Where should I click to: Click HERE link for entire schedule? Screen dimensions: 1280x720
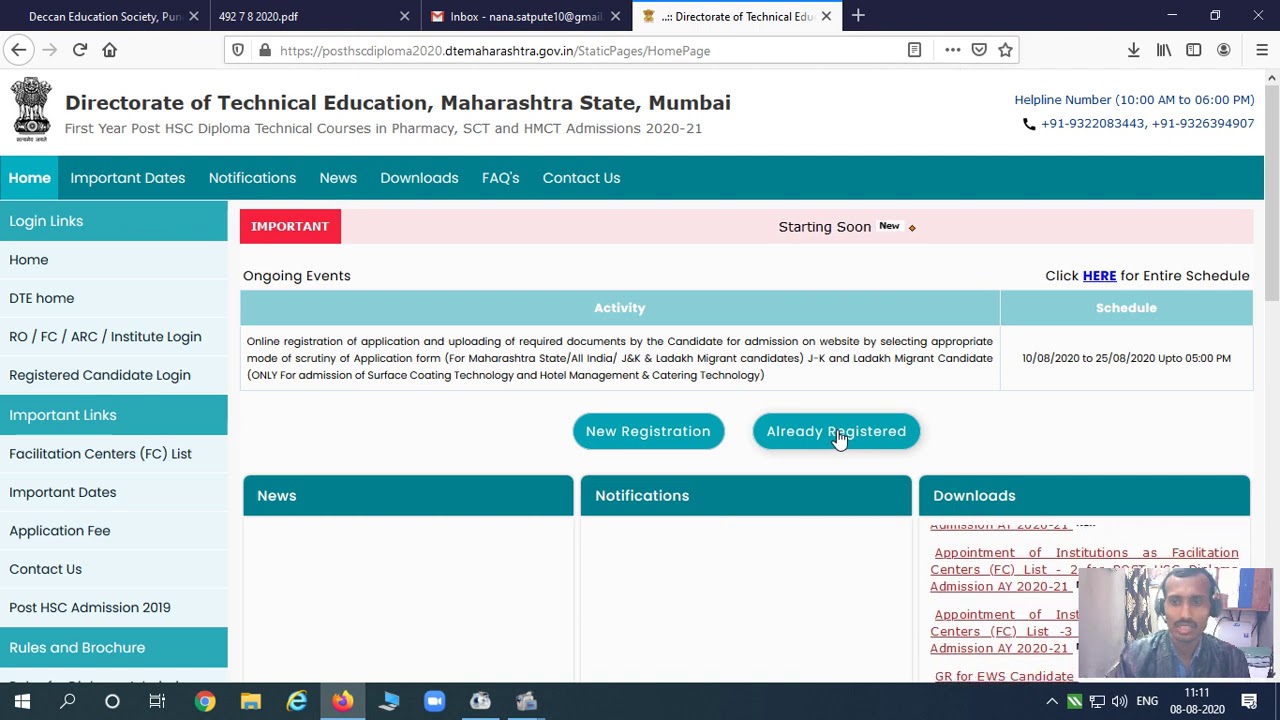point(1099,276)
